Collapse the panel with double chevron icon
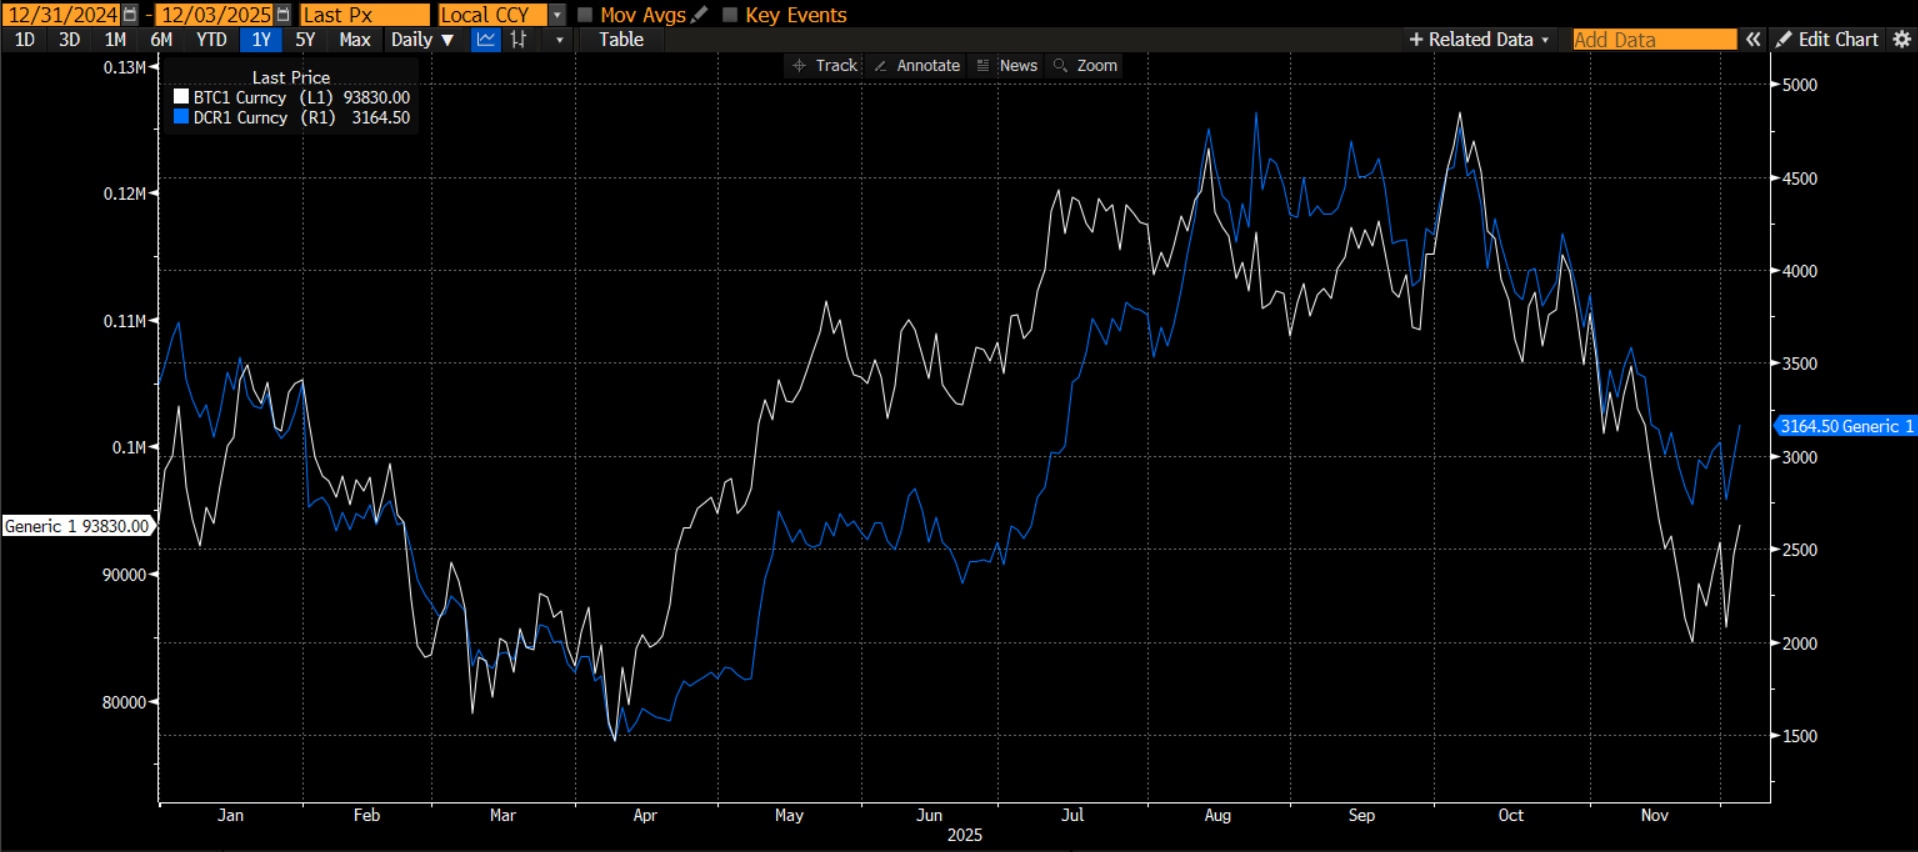Viewport: 1918px width, 852px height. click(1753, 40)
